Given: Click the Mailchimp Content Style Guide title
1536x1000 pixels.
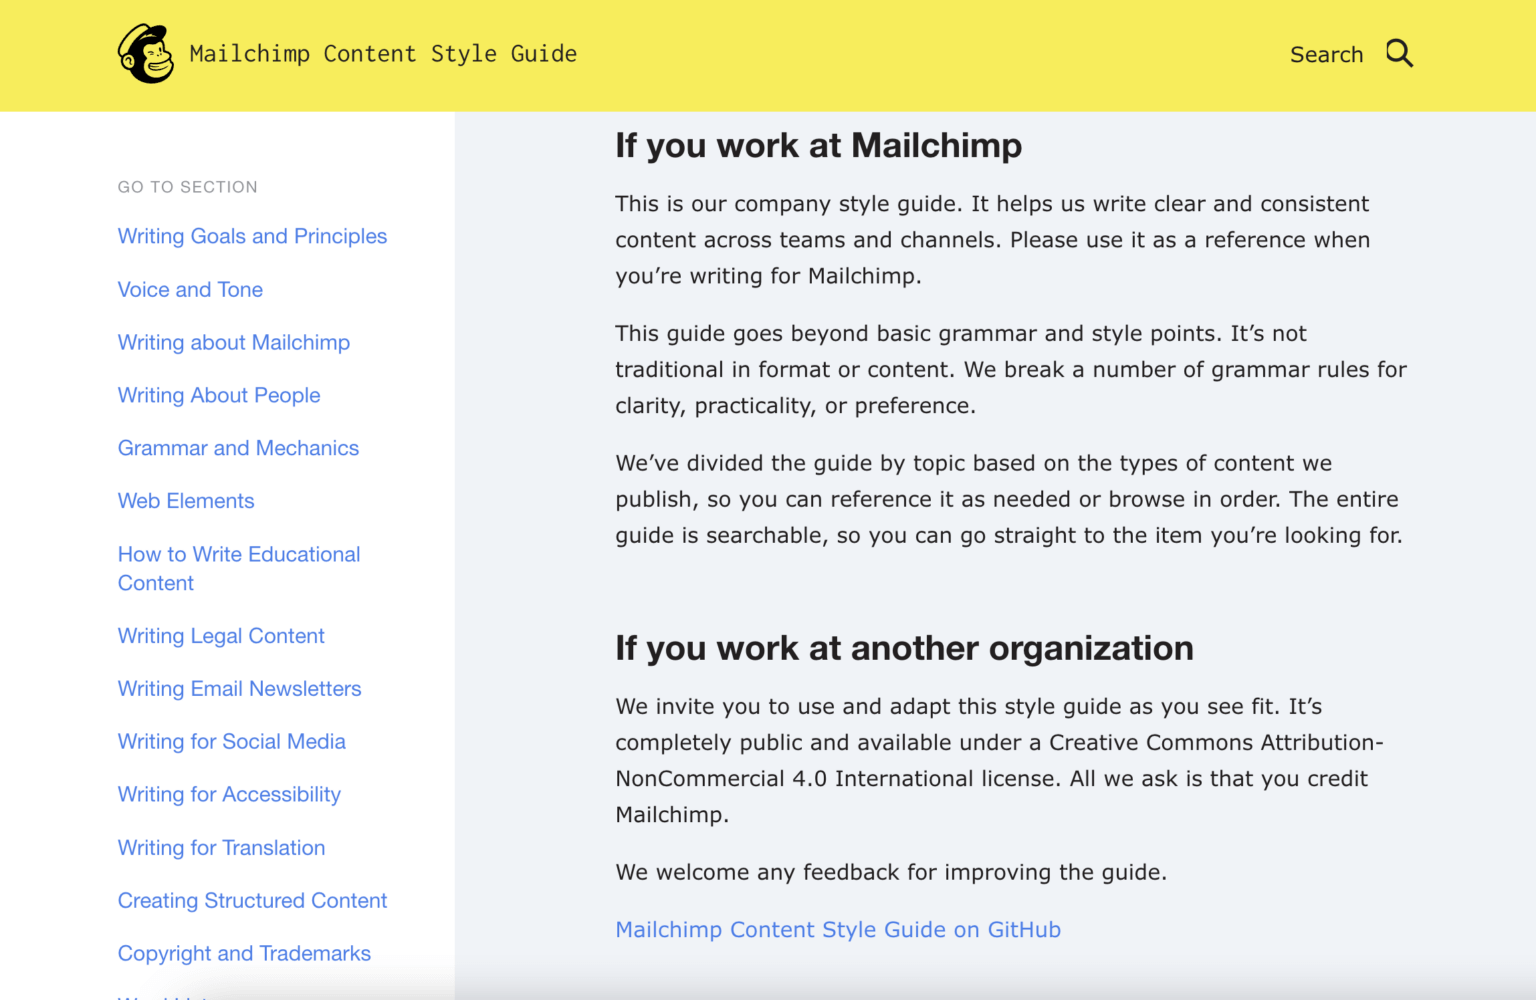Looking at the screenshot, I should point(383,54).
